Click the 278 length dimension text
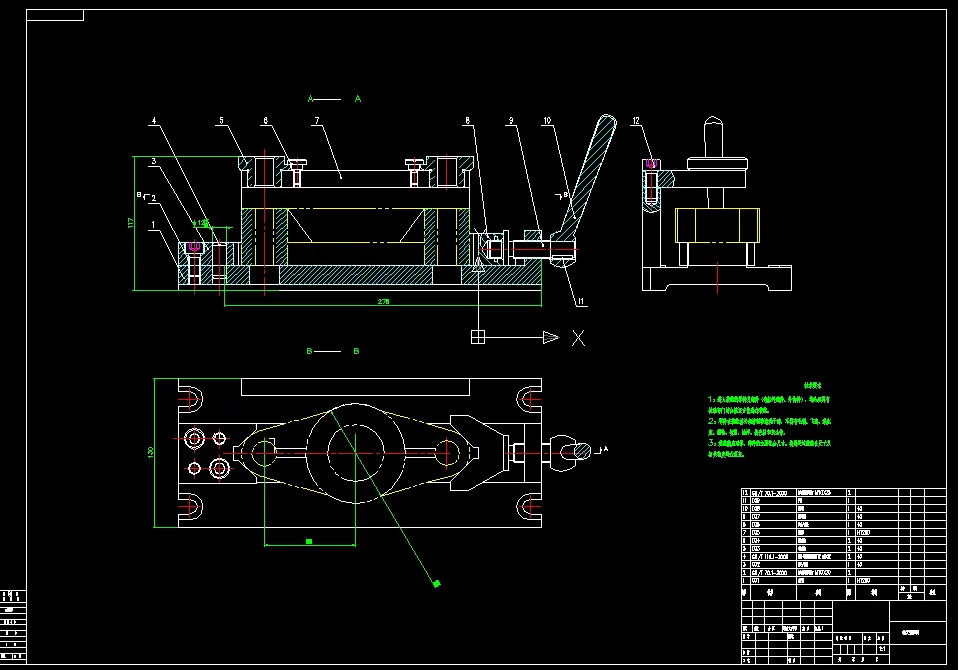 tap(383, 302)
